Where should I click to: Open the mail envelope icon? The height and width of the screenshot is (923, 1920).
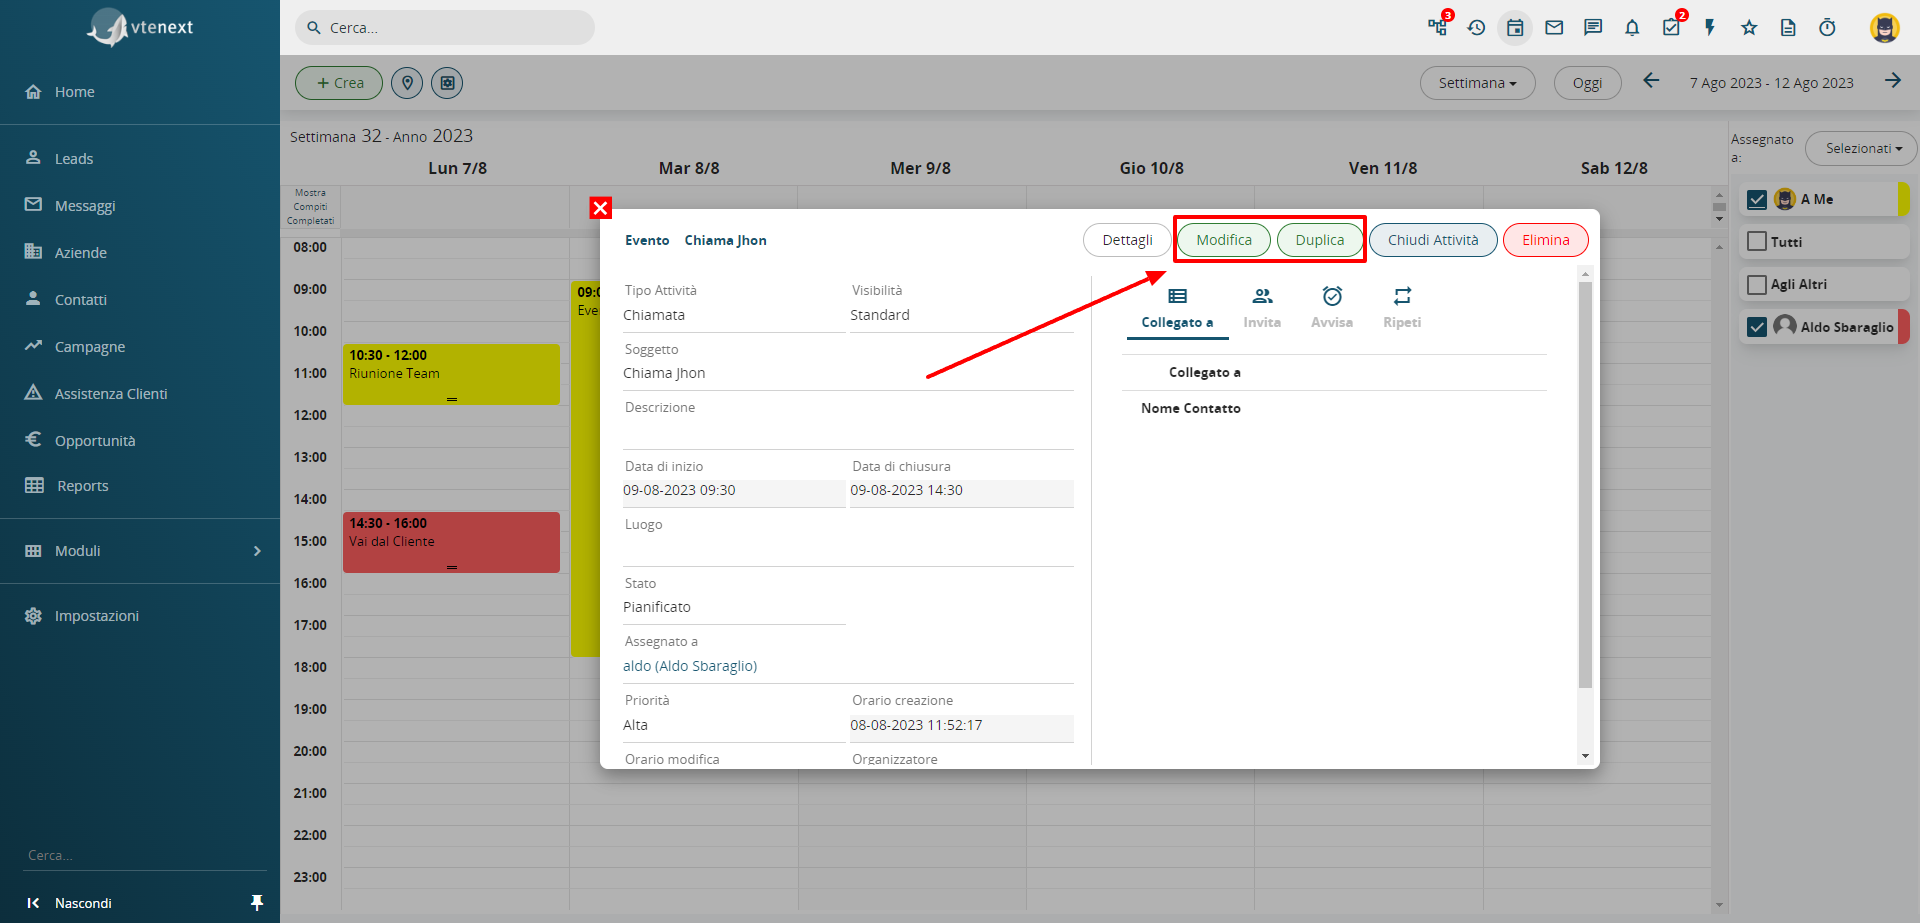coord(1554,28)
